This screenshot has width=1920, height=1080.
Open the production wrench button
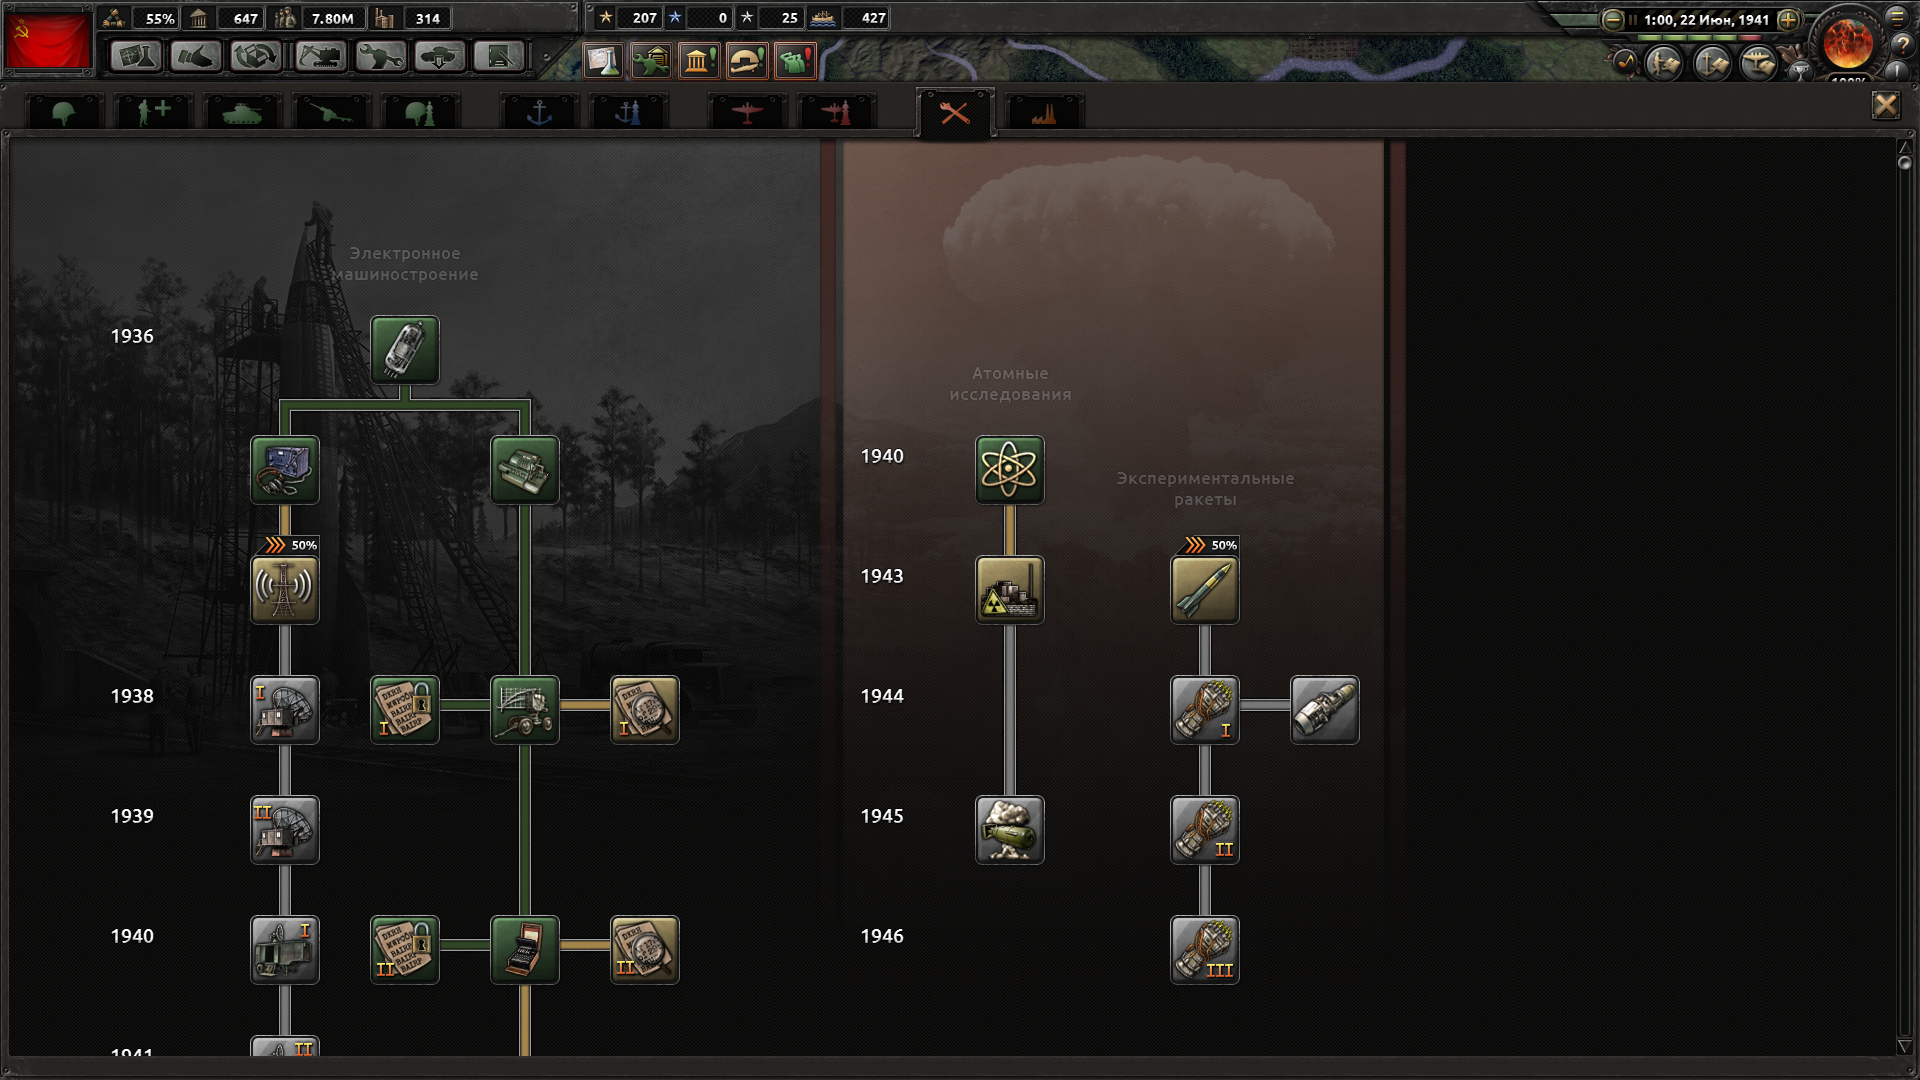(x=380, y=57)
